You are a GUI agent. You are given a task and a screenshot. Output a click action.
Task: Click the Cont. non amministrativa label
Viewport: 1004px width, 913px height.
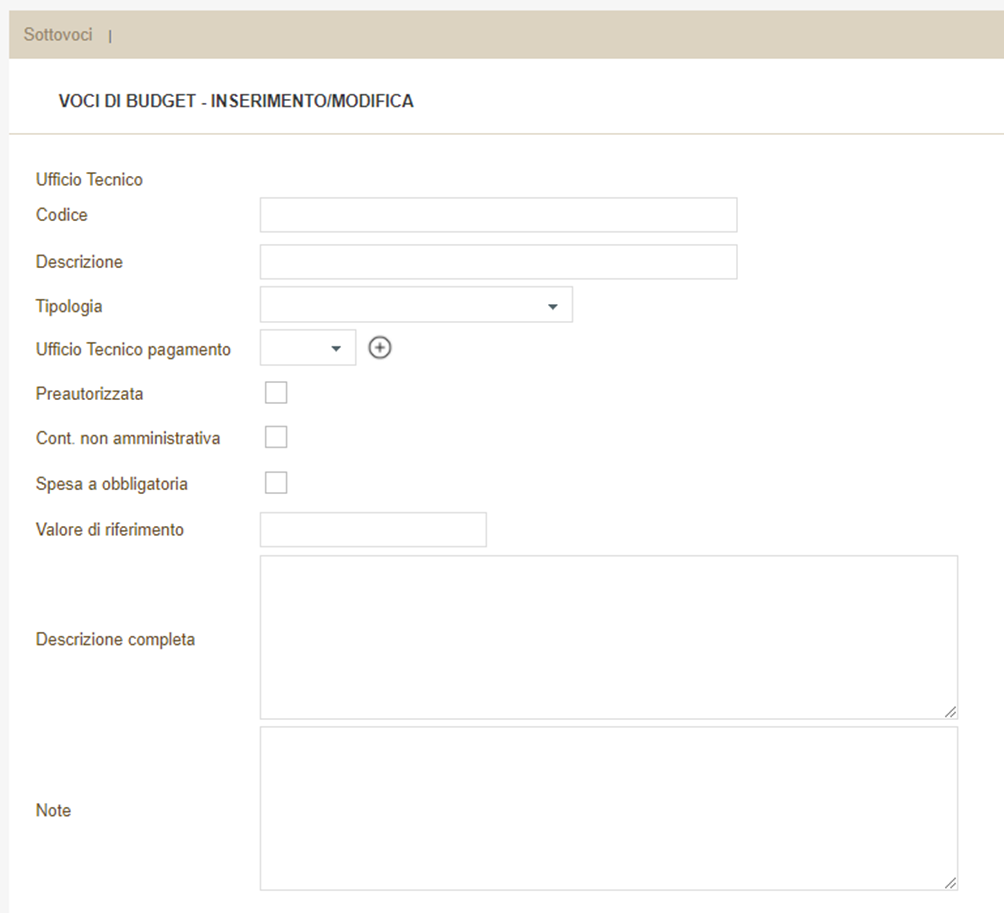tap(128, 438)
